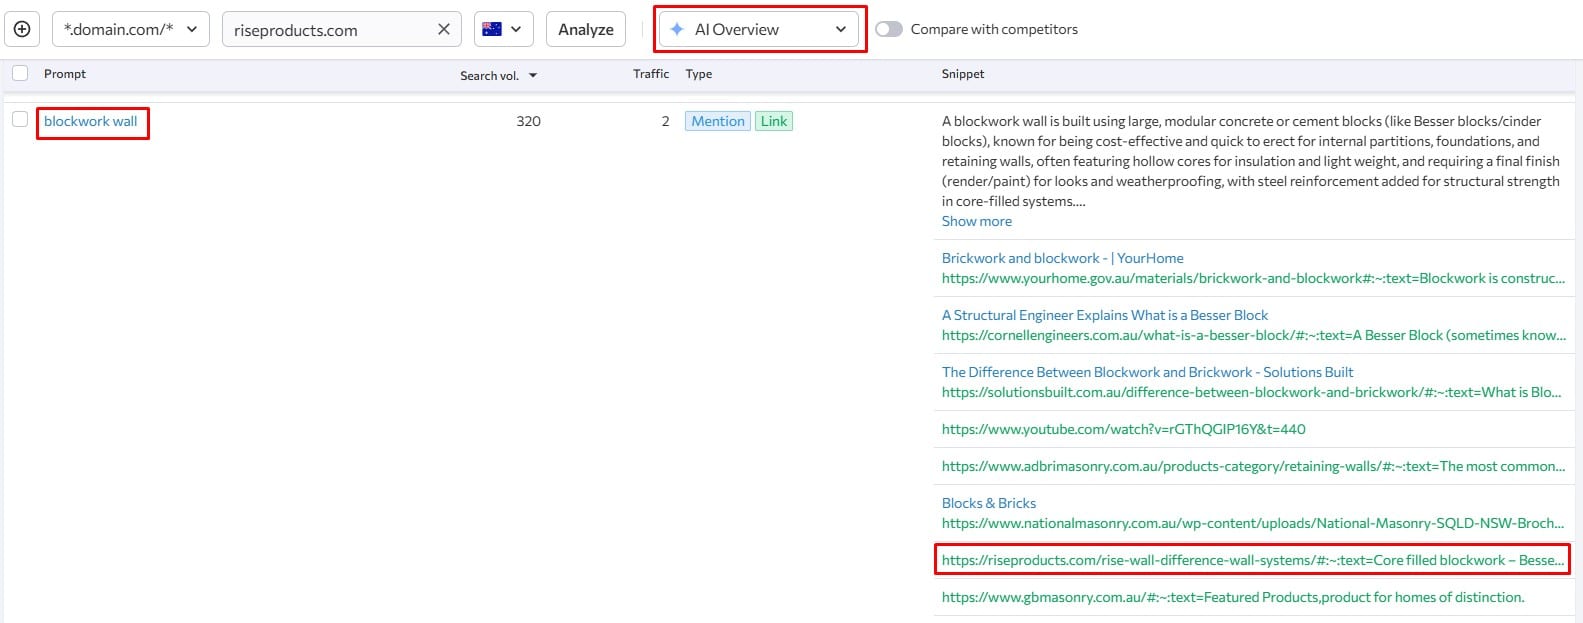Check the select-all checkbox in header

(x=20, y=73)
